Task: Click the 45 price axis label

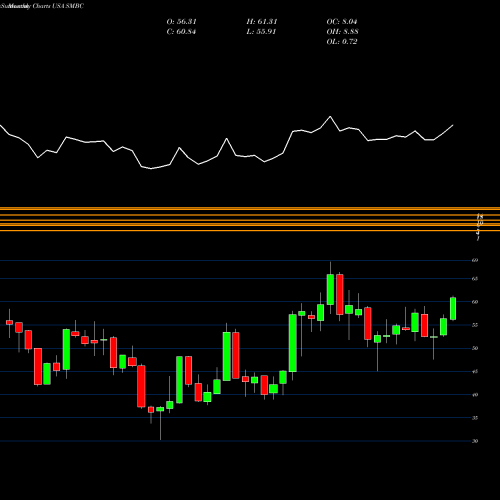Action: click(x=475, y=372)
